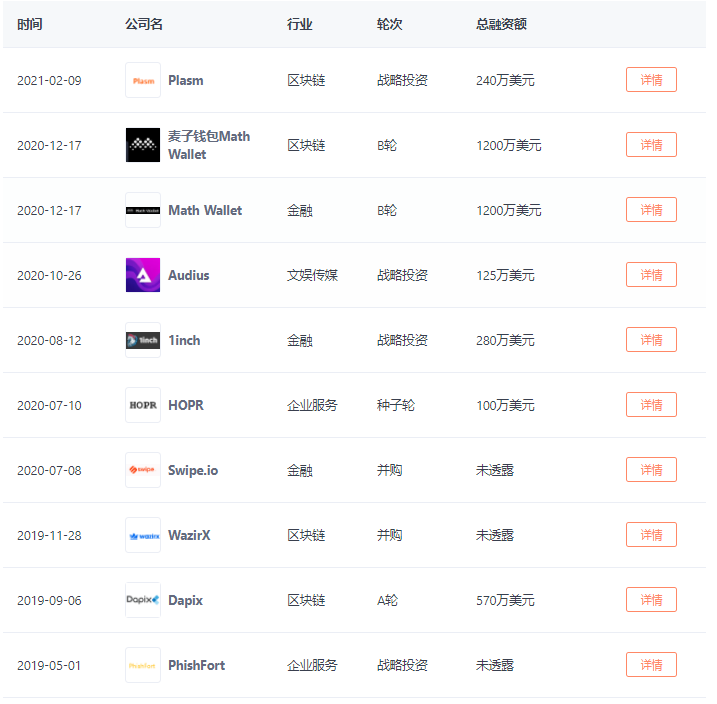The height and width of the screenshot is (704, 717).
Task: Click the 总融资额 column header
Action: click(501, 24)
